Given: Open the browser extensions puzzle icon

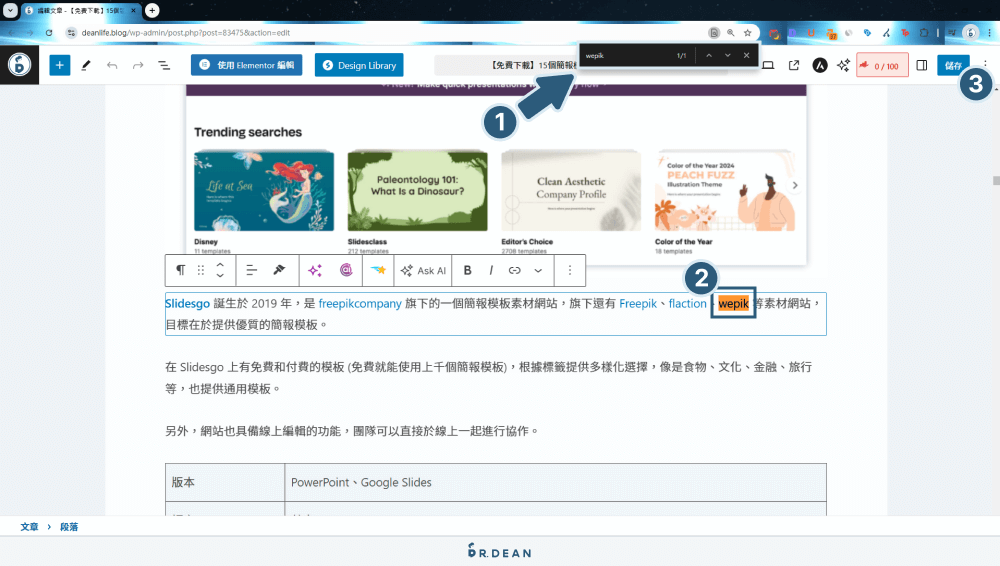Looking at the screenshot, I should (923, 33).
